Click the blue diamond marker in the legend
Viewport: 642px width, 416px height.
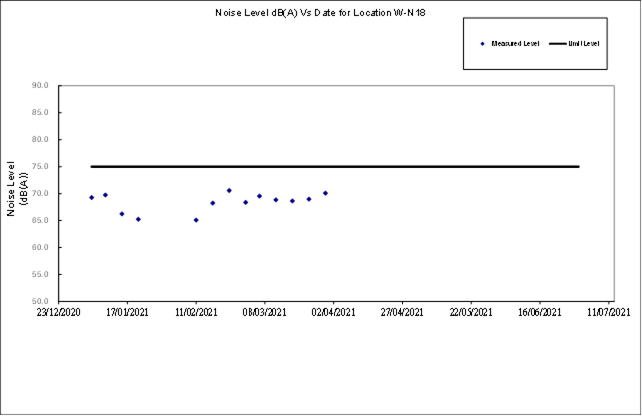point(483,44)
